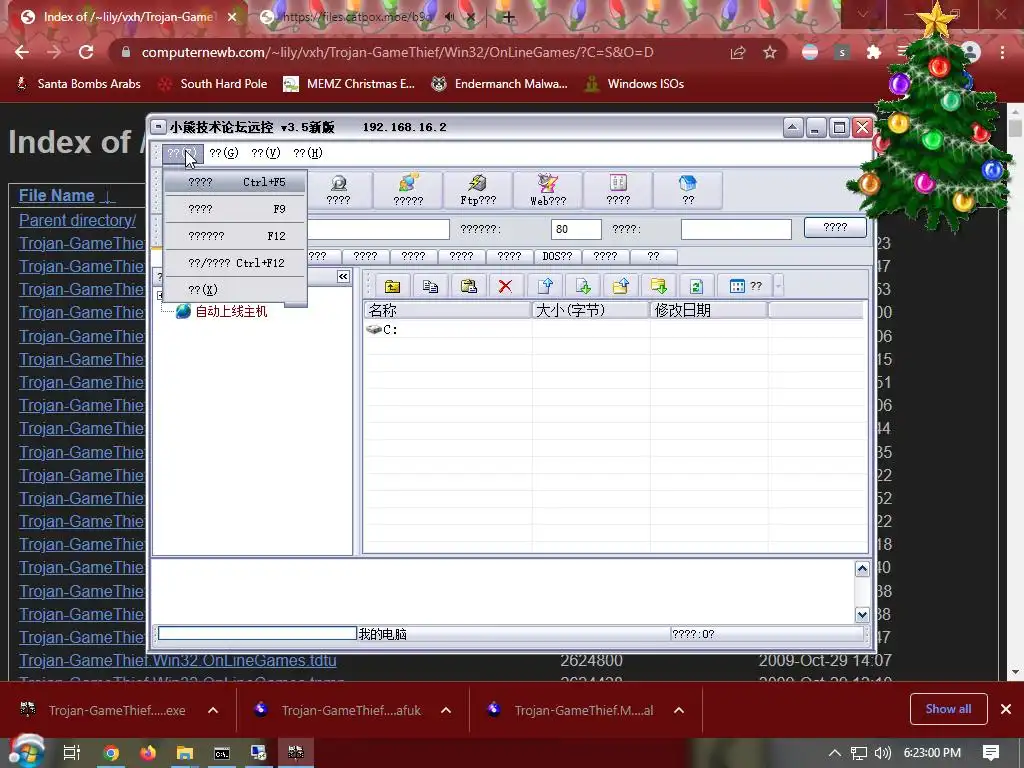Viewport: 1024px width, 768px height.
Task: Click the two-users toolbar button
Action: tap(408, 190)
